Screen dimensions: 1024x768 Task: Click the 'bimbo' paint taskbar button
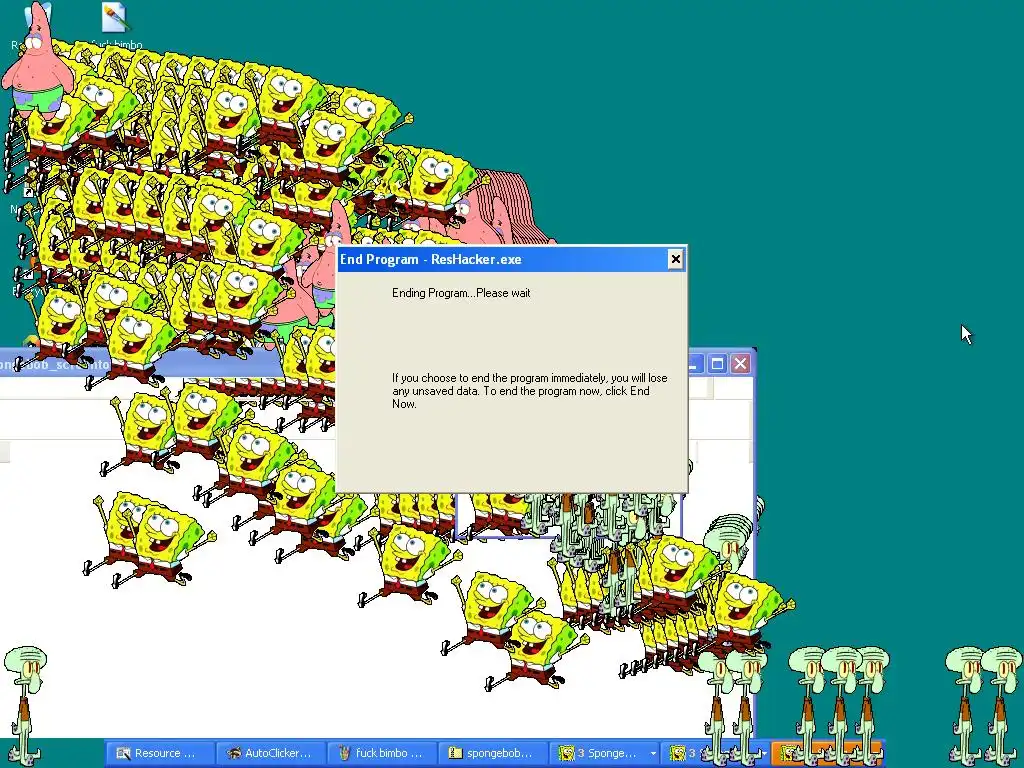[382, 753]
